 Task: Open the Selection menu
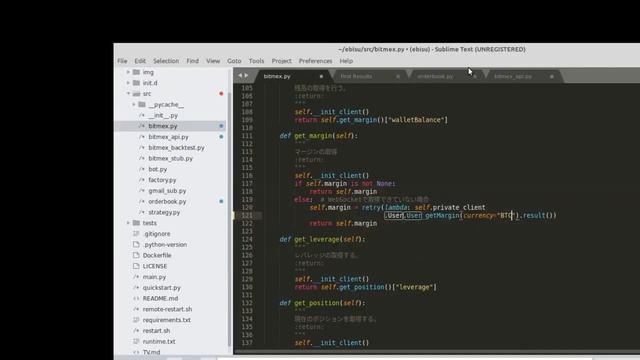[x=166, y=61]
